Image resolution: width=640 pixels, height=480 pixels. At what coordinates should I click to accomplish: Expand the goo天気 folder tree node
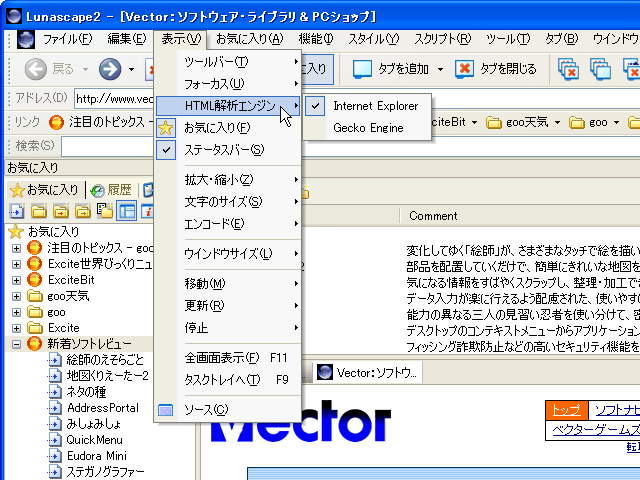pos(16,296)
